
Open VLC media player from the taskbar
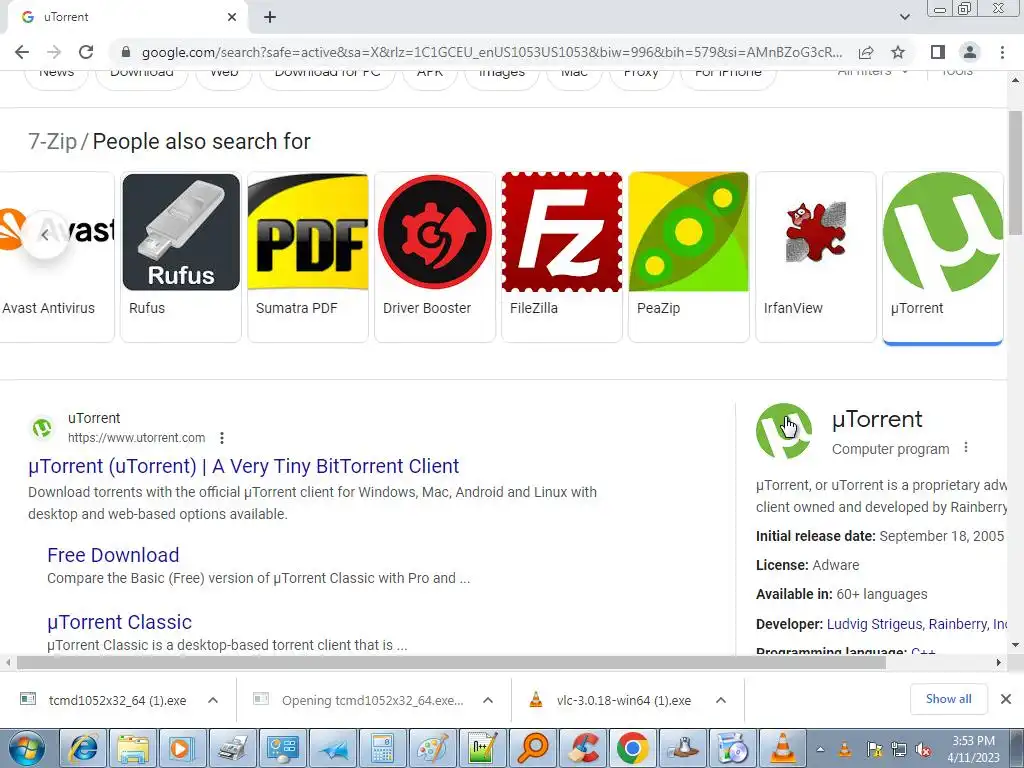[x=782, y=748]
